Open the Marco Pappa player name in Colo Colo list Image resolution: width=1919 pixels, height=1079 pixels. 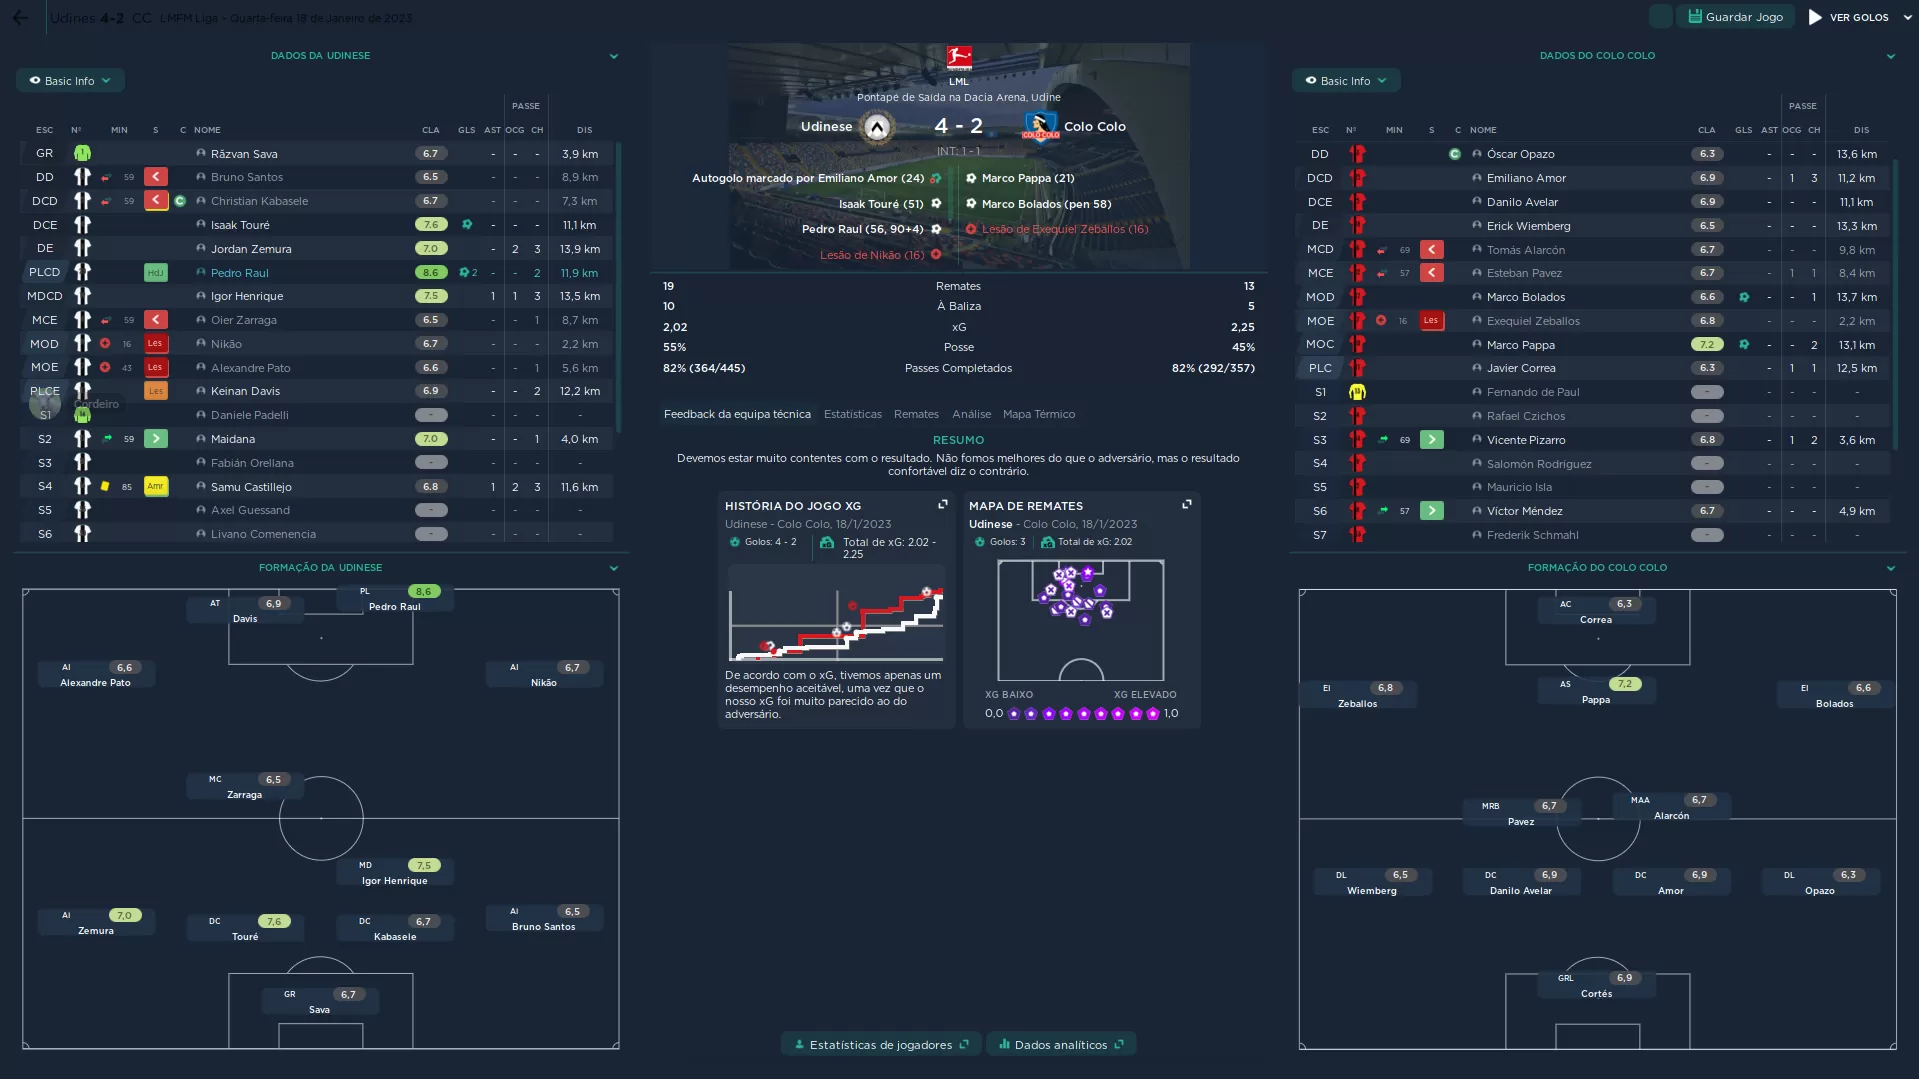point(1520,345)
